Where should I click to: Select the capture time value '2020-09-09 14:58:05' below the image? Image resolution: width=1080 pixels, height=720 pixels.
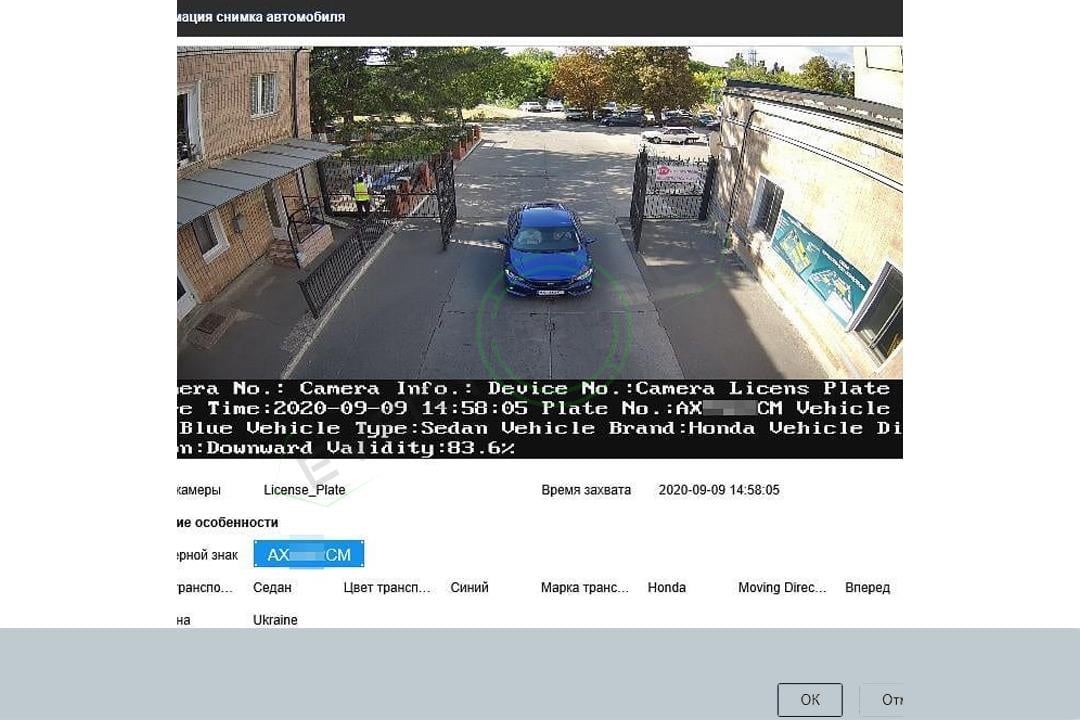(719, 490)
